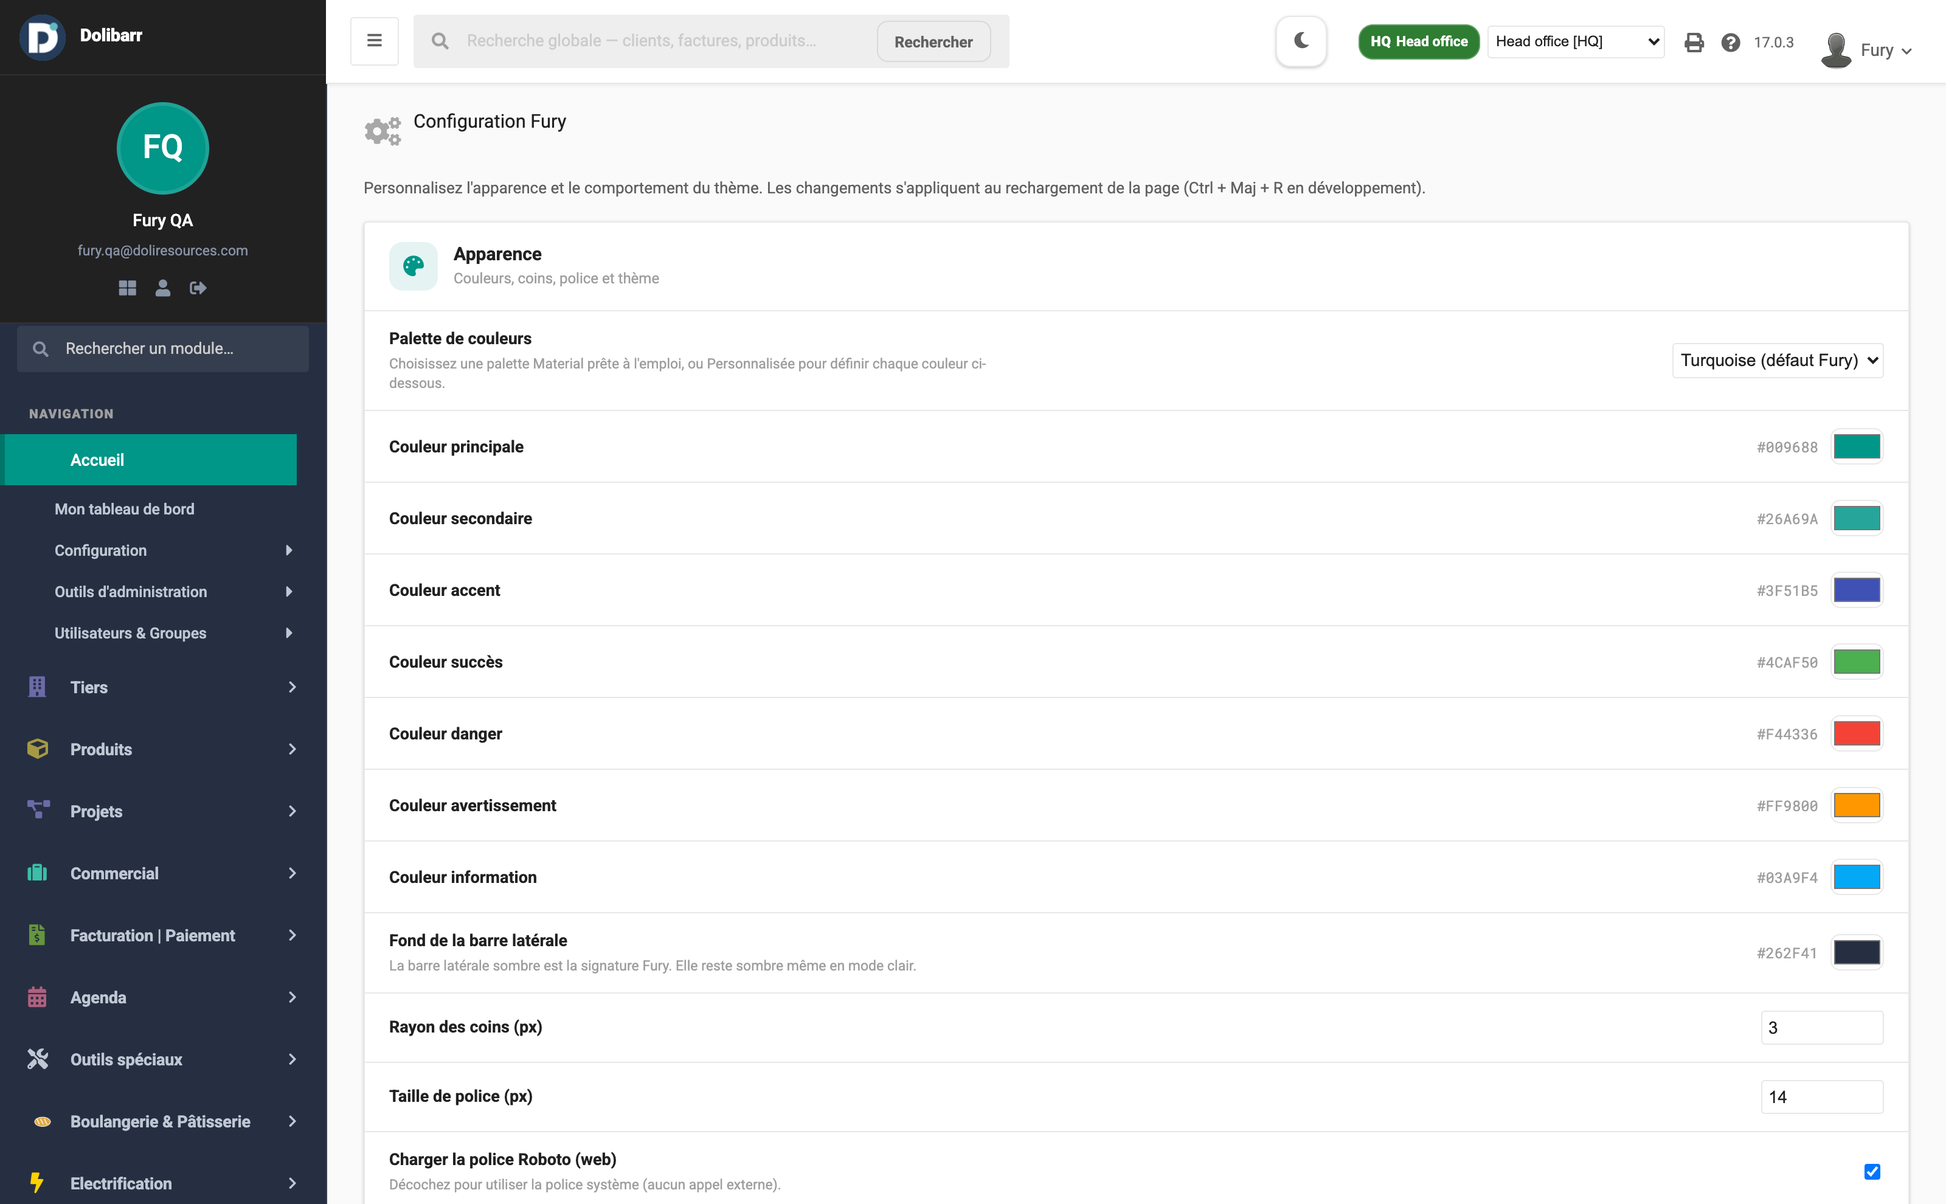Click the FQ profile avatar

tap(163, 148)
